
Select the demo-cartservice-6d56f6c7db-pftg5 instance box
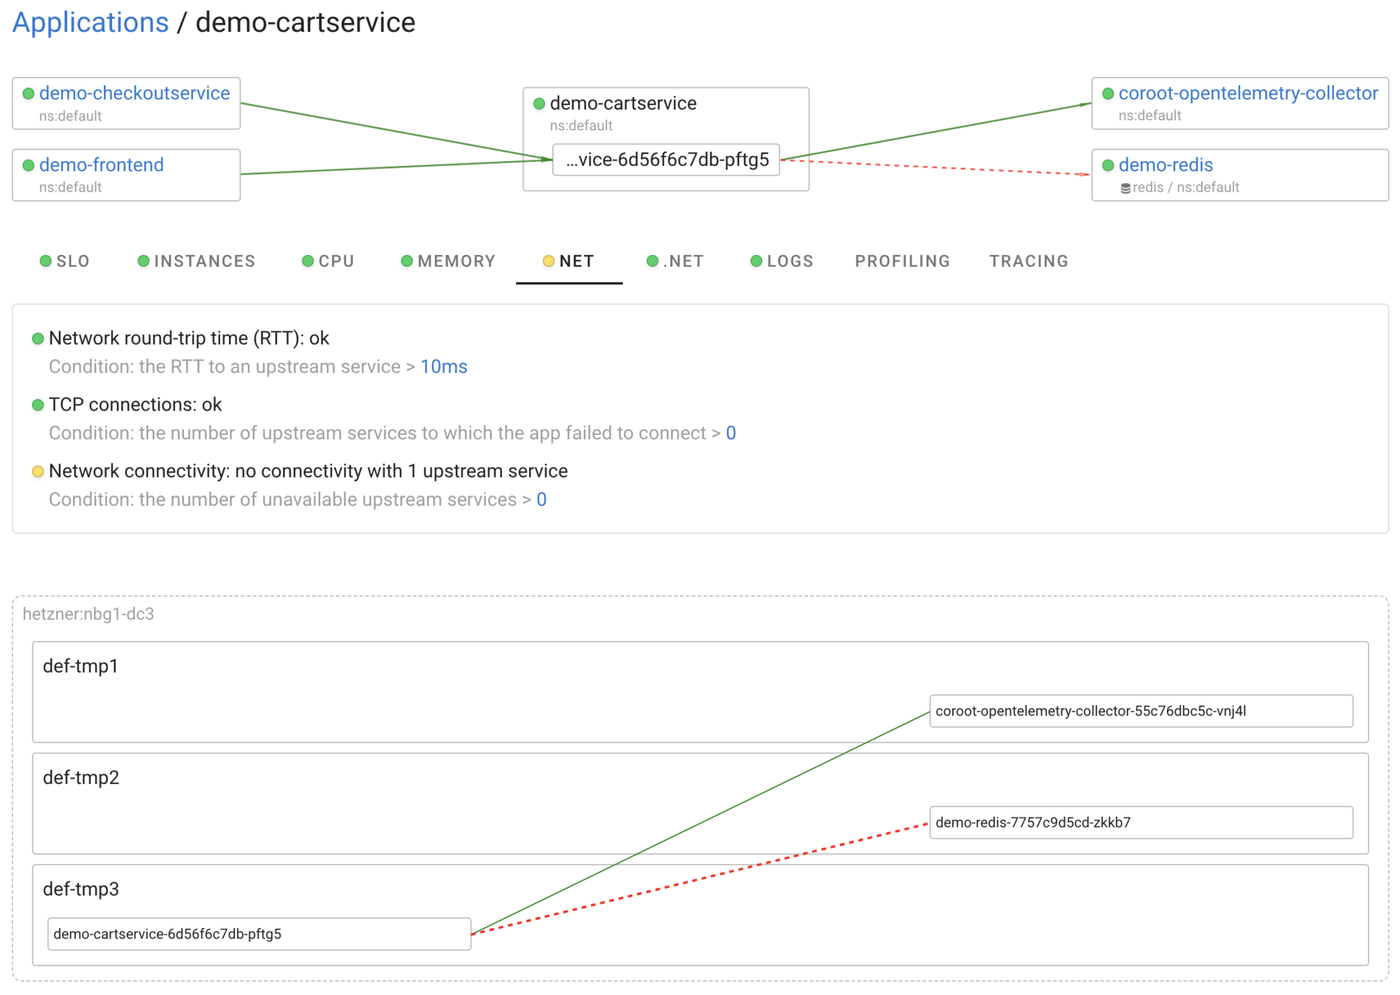point(258,933)
